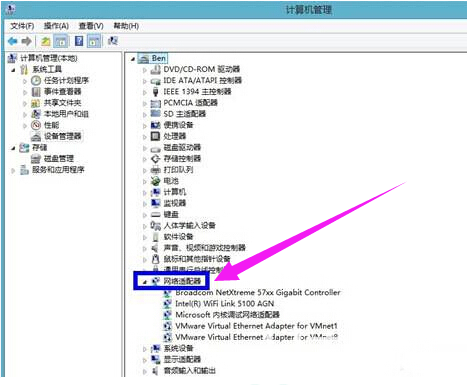The width and height of the screenshot is (467, 386).
Task: Click the clock icon beside 任务计划程序
Action: click(36, 80)
